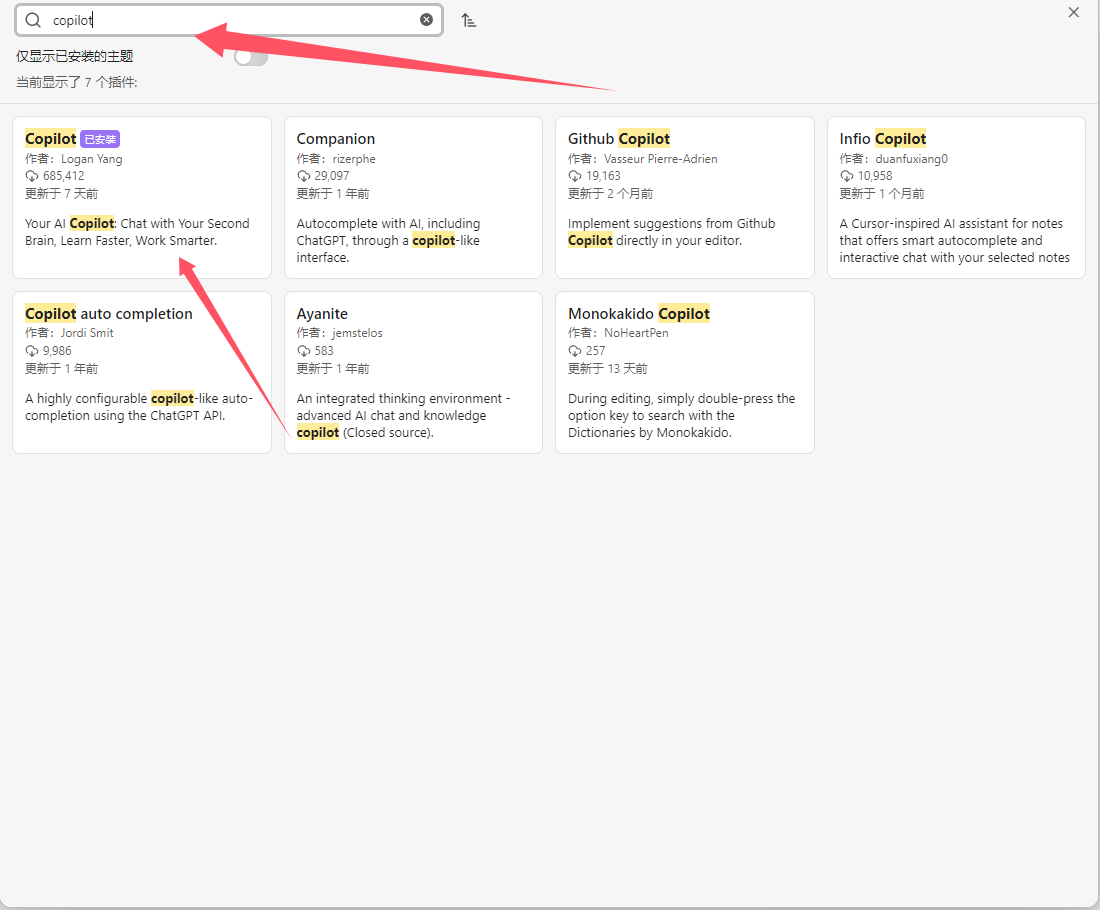Click download icon next to 19,163
Viewport: 1100px width, 910px height.
pos(575,176)
